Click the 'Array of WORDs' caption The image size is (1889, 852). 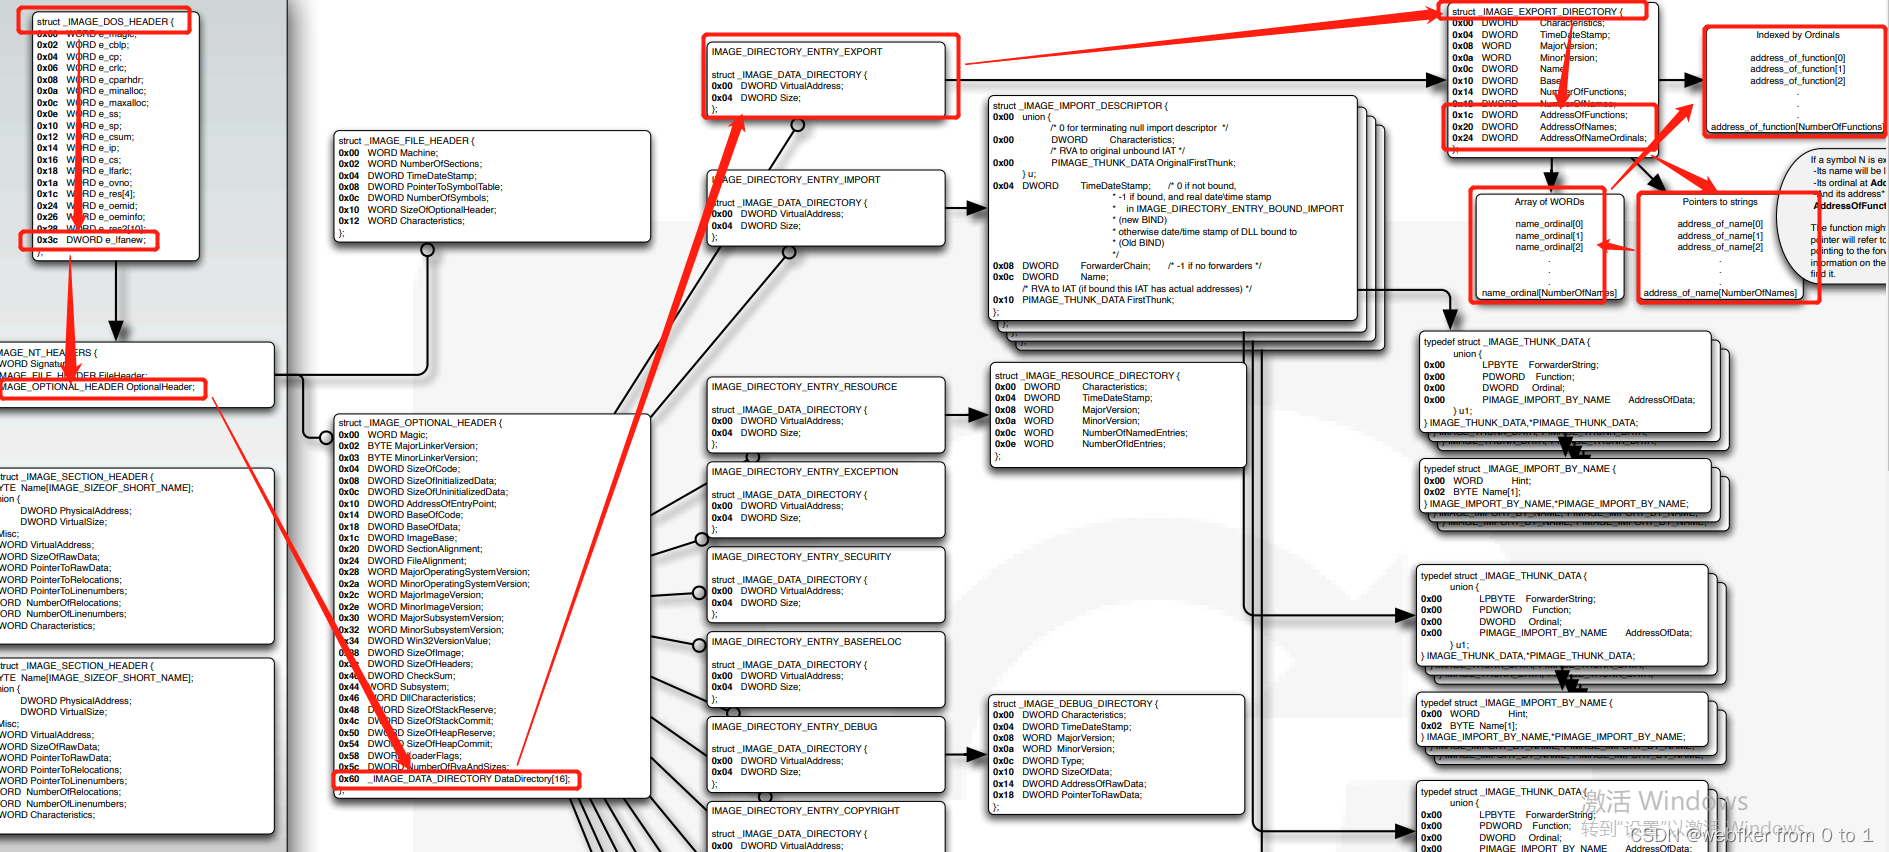click(1549, 202)
